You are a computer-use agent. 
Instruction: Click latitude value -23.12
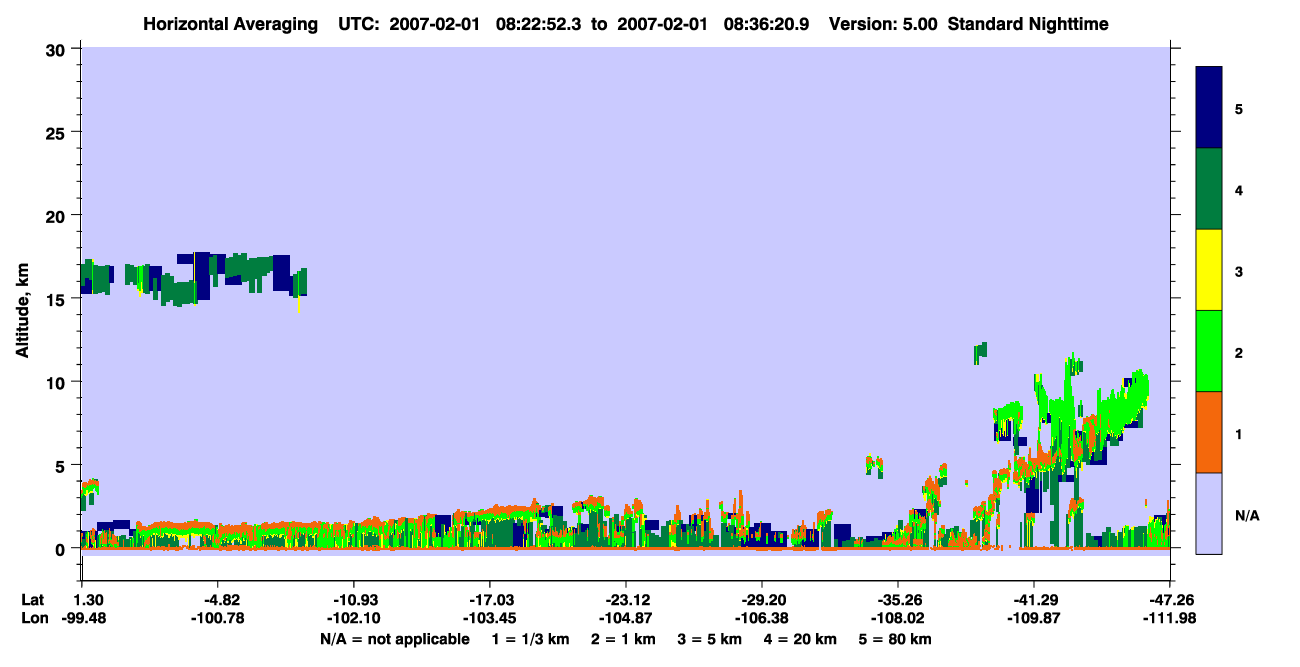click(x=626, y=600)
